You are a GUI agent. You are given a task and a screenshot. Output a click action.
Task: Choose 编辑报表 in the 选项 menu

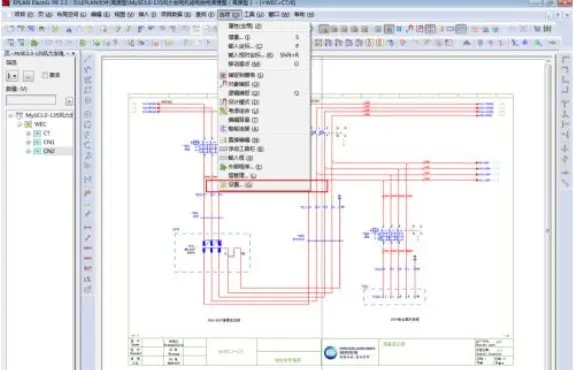click(265, 120)
